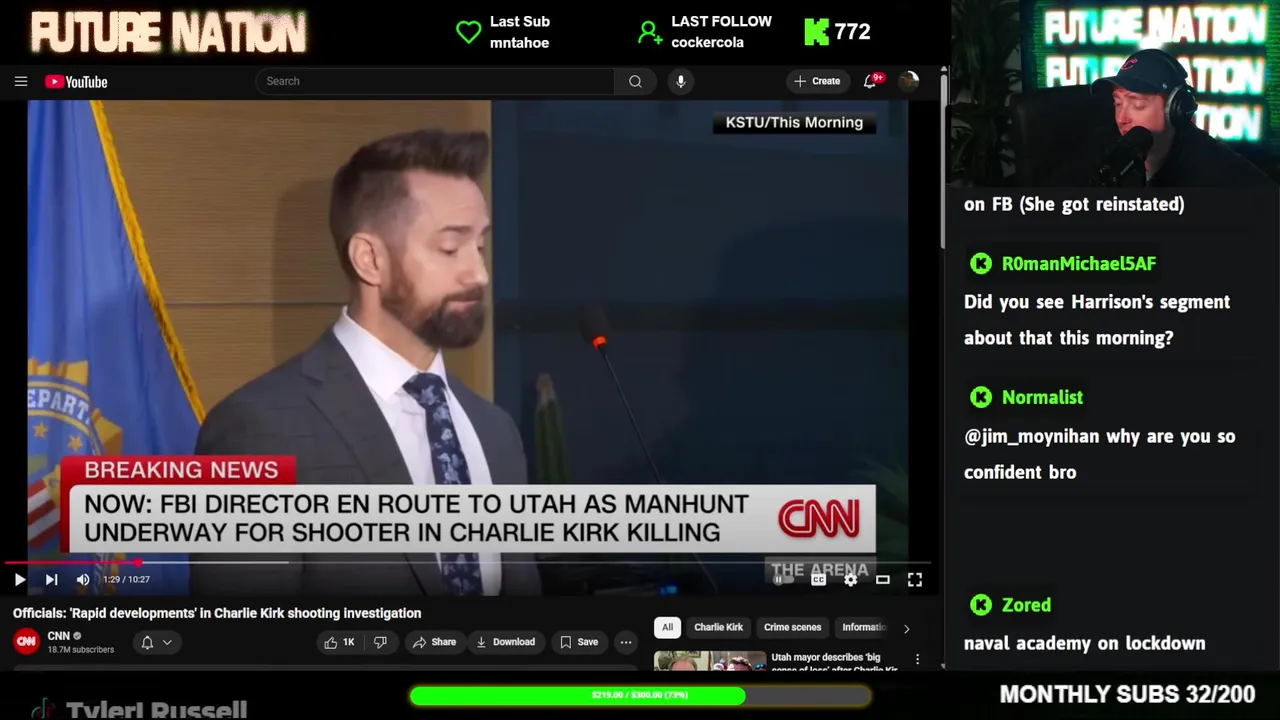
Task: Click the Last Follow person icon
Action: coord(650,33)
